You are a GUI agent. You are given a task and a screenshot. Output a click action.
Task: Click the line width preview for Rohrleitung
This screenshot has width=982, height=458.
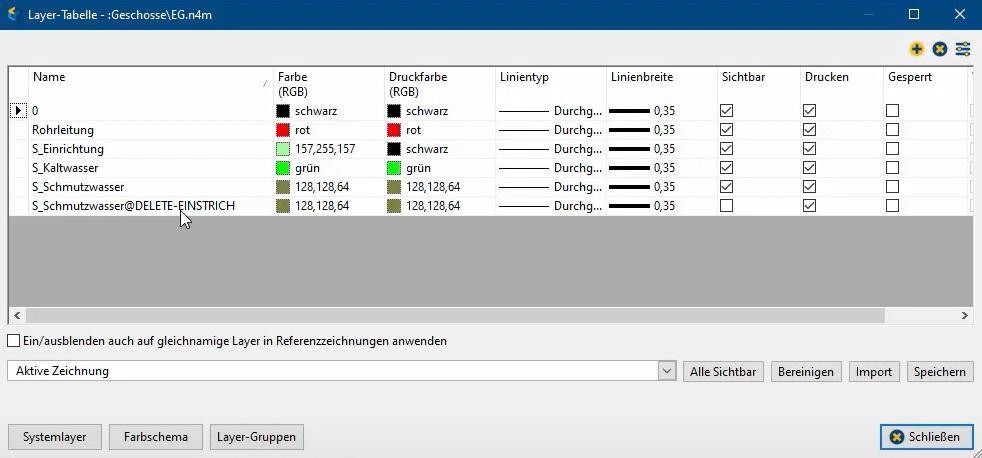click(629, 130)
